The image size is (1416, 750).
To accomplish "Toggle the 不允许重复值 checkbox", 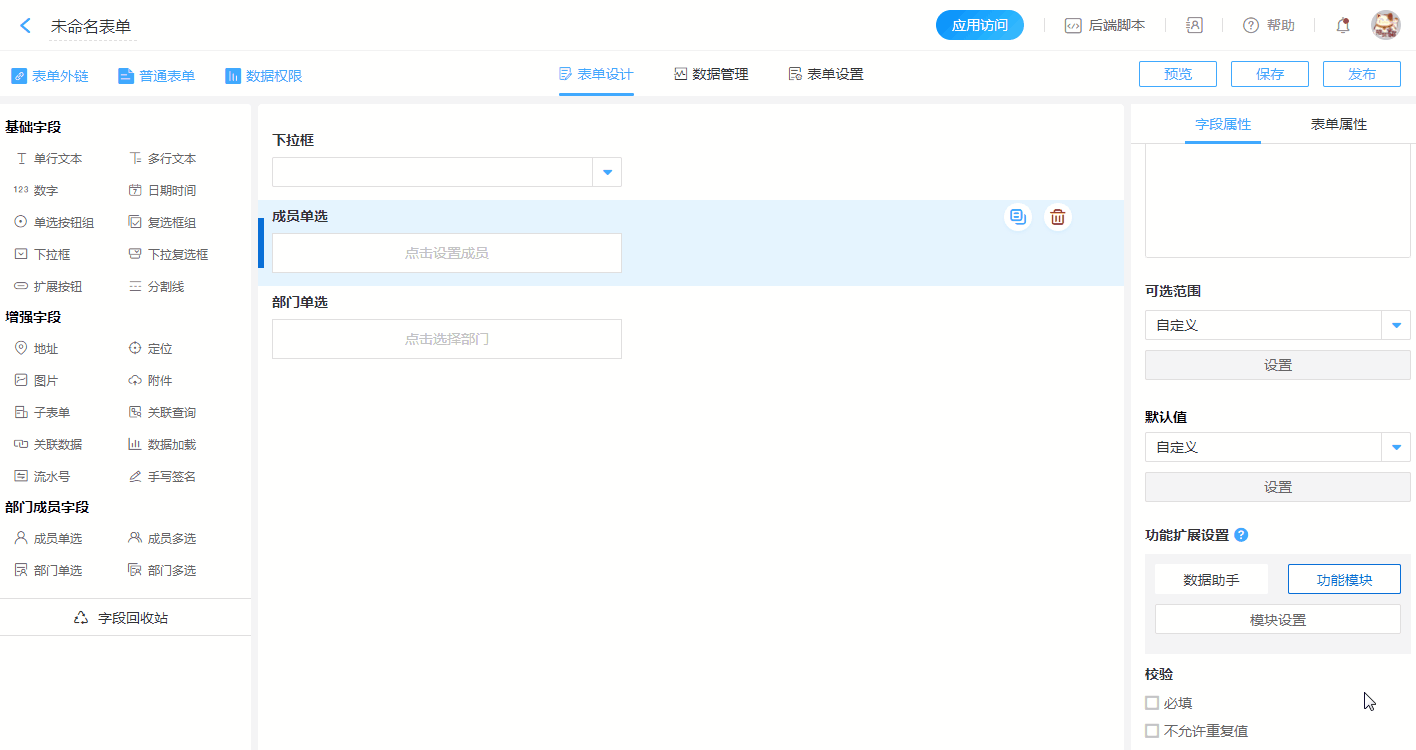I will 1152,731.
